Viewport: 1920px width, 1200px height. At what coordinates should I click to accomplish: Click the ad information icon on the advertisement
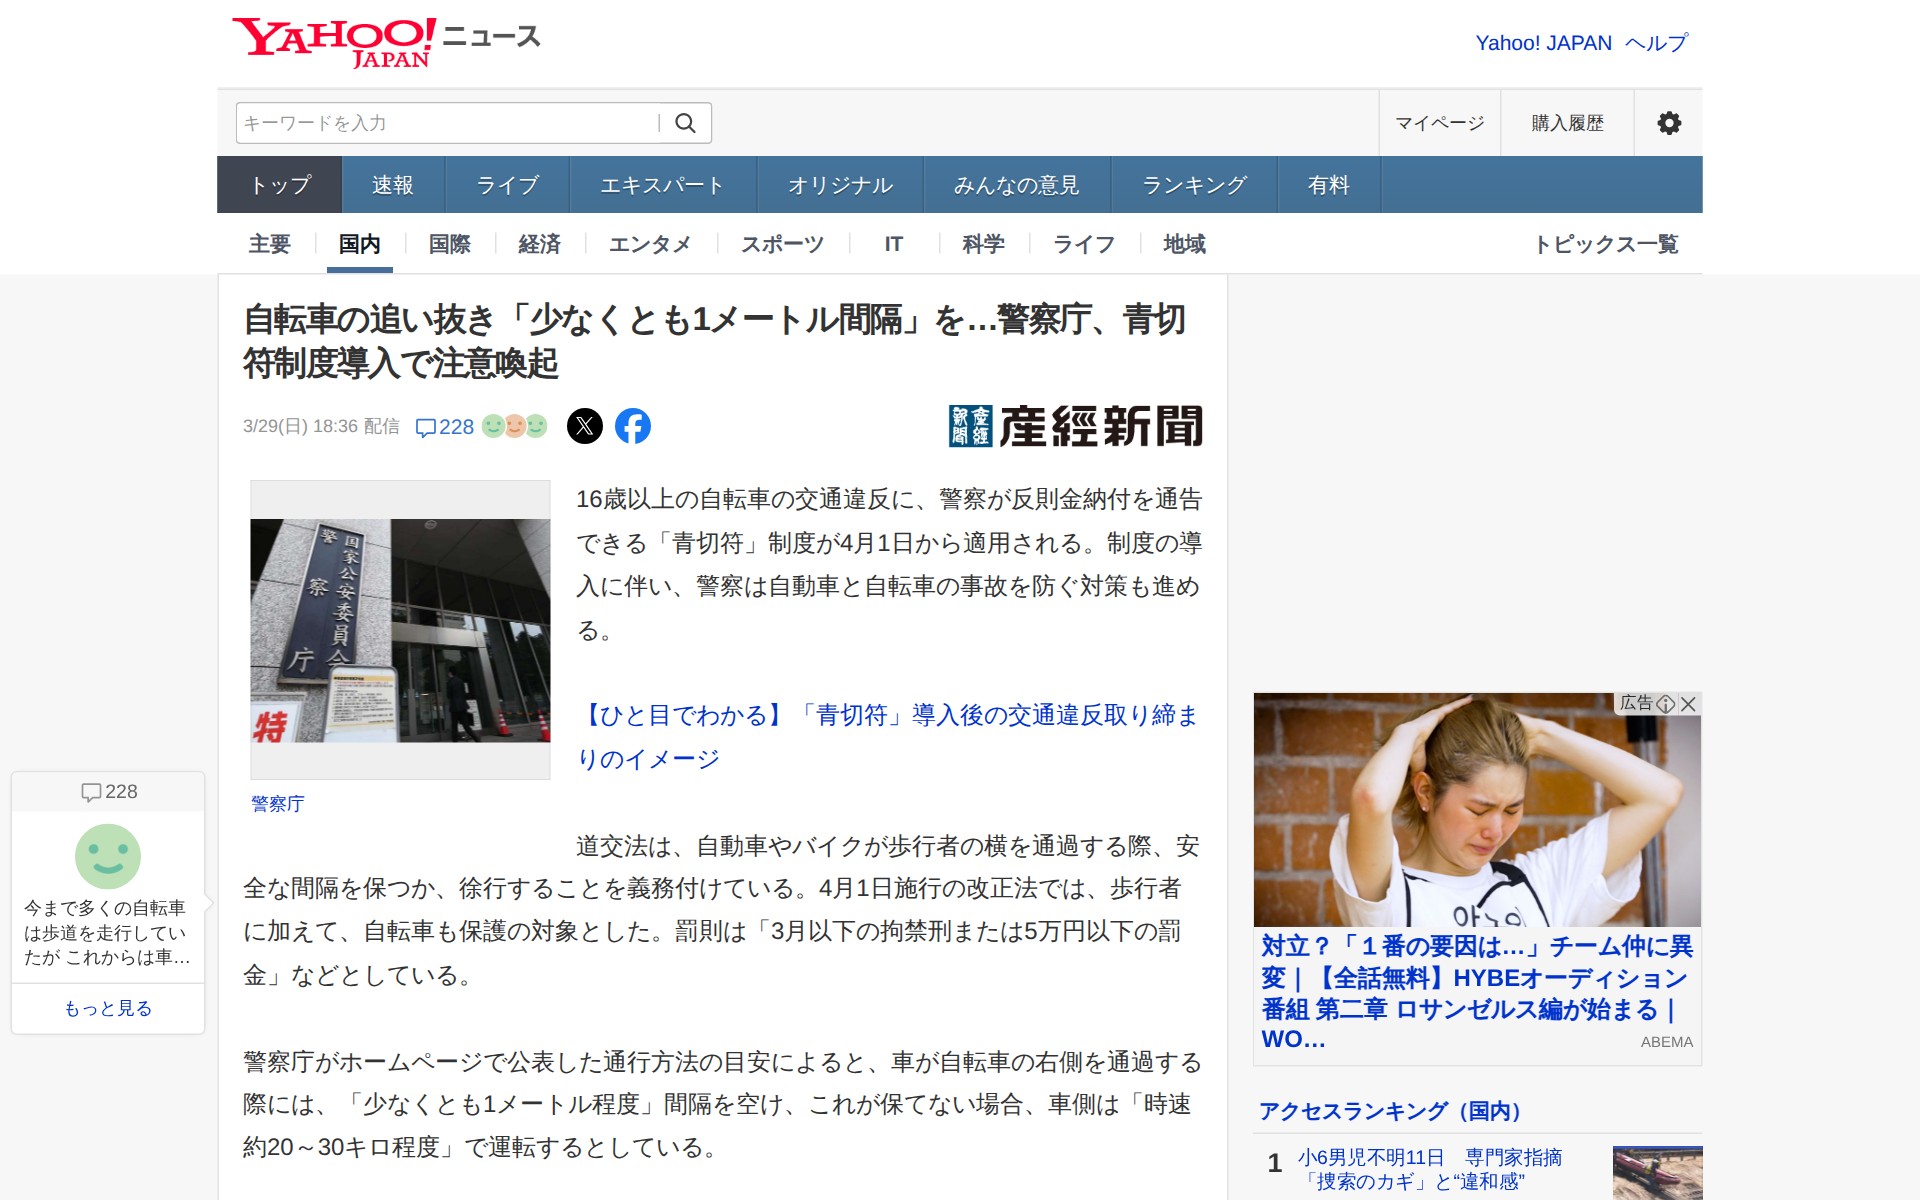(1666, 703)
